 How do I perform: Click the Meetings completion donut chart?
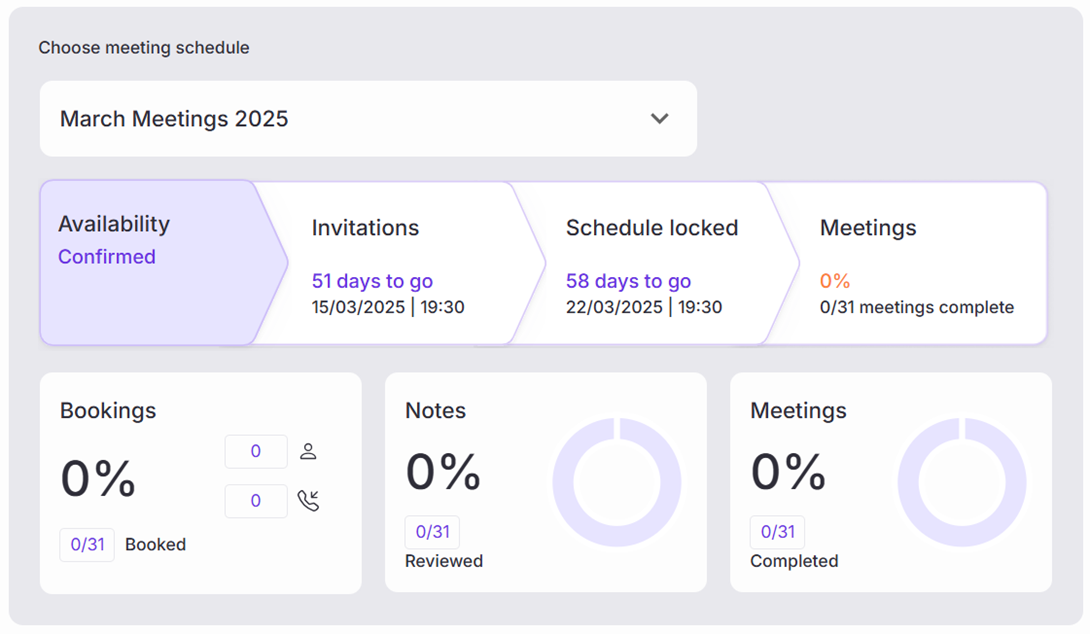point(962,483)
